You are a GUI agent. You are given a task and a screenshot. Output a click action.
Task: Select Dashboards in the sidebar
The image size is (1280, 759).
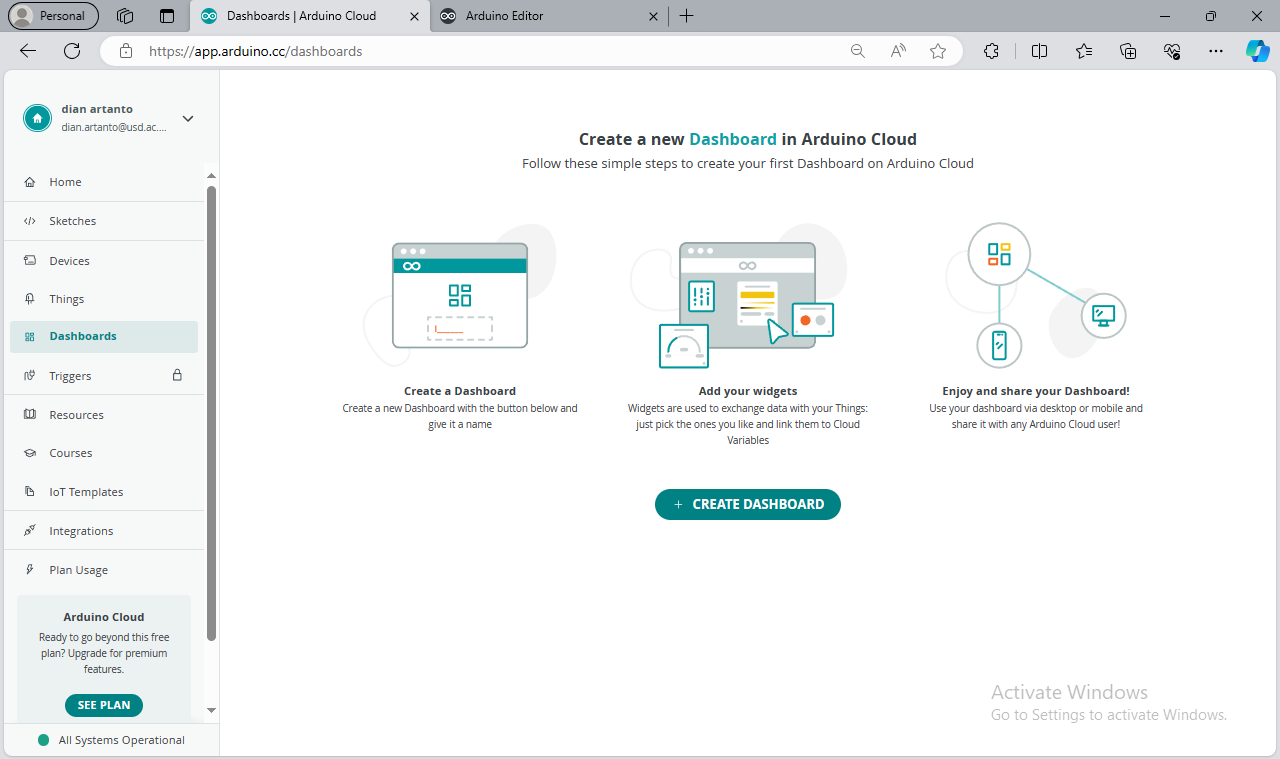tap(104, 337)
